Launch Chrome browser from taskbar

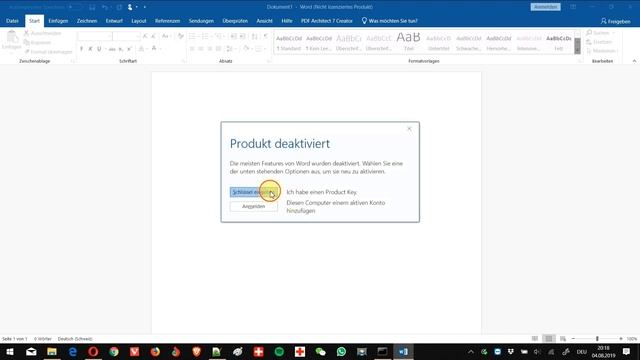(114, 351)
